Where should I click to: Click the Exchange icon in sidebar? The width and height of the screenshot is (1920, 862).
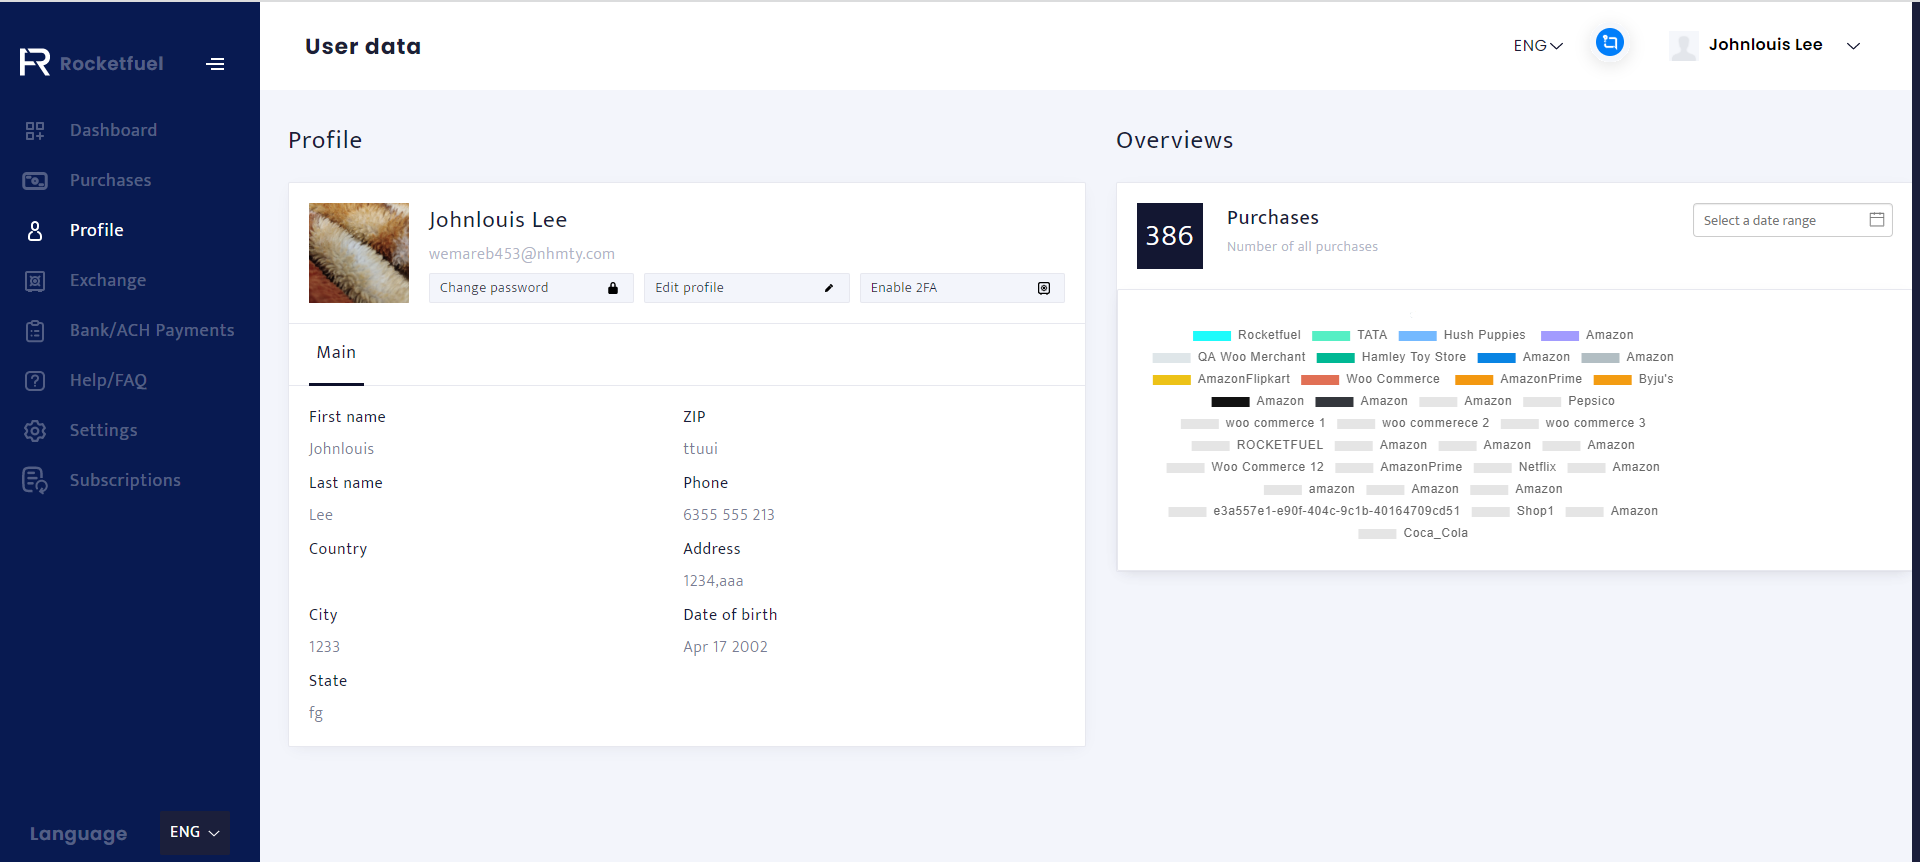point(35,281)
